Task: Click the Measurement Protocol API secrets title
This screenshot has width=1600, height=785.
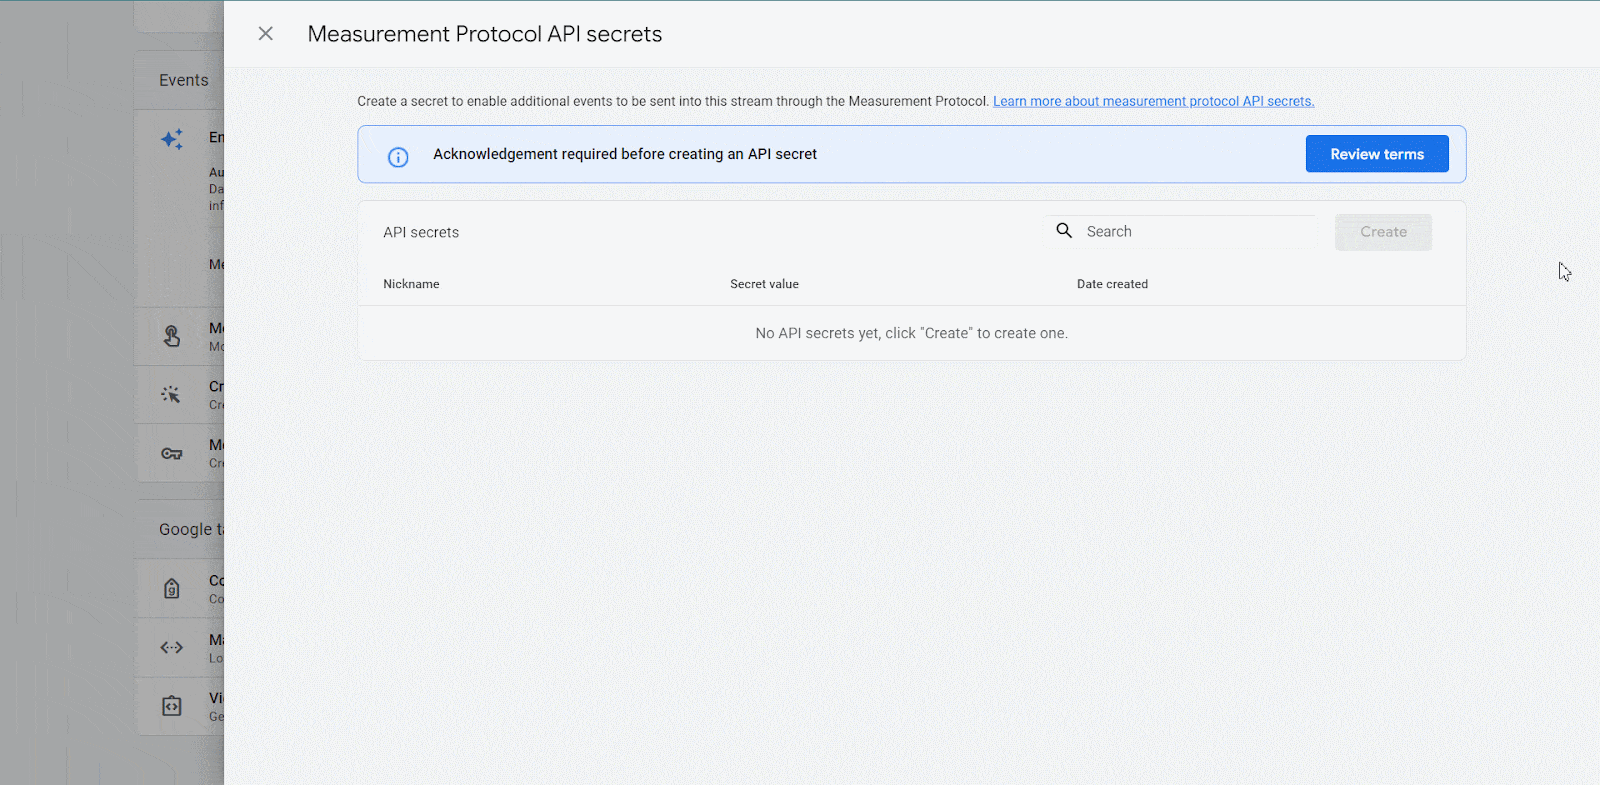Action: click(485, 34)
